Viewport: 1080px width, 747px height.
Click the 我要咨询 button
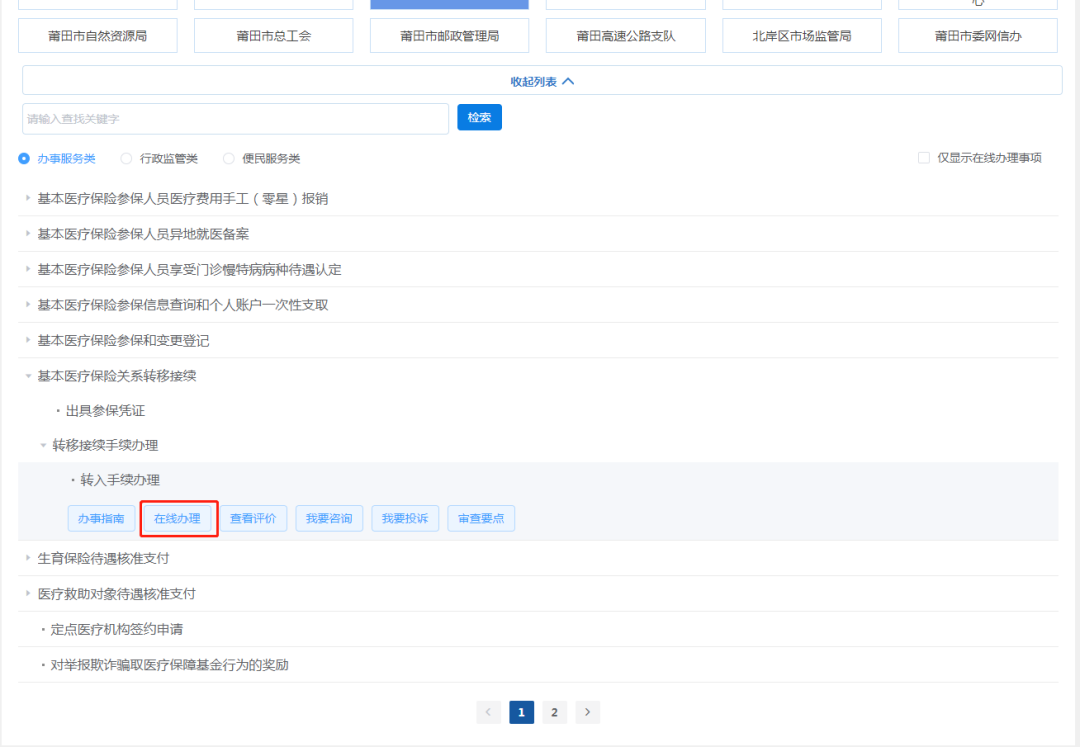[x=329, y=519]
